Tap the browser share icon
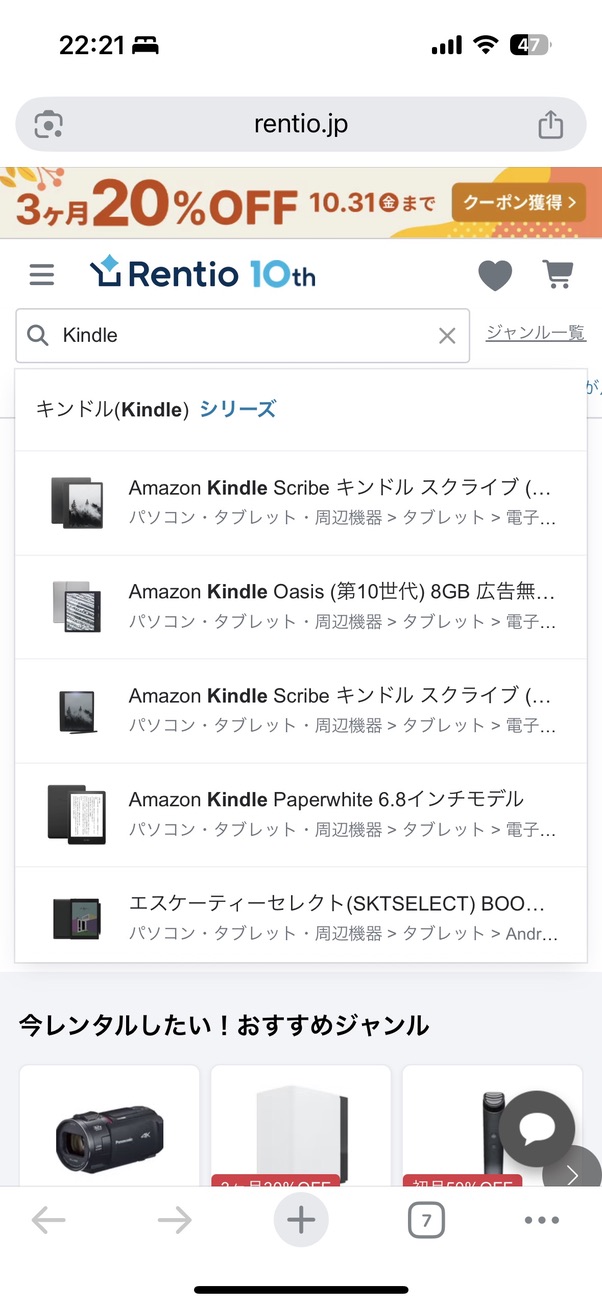 (x=550, y=125)
